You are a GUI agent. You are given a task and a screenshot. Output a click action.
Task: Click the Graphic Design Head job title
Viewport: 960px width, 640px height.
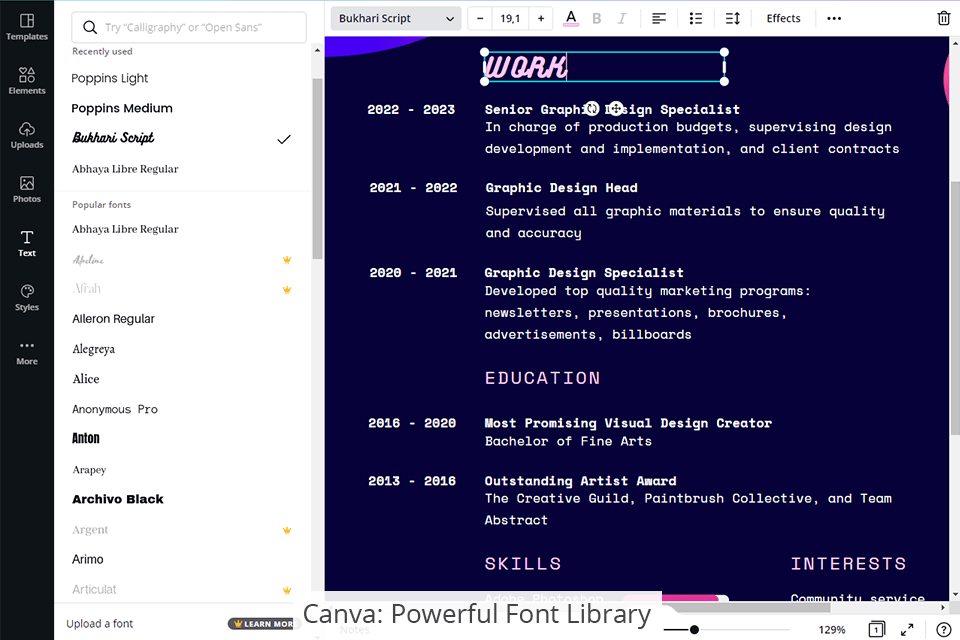point(561,188)
